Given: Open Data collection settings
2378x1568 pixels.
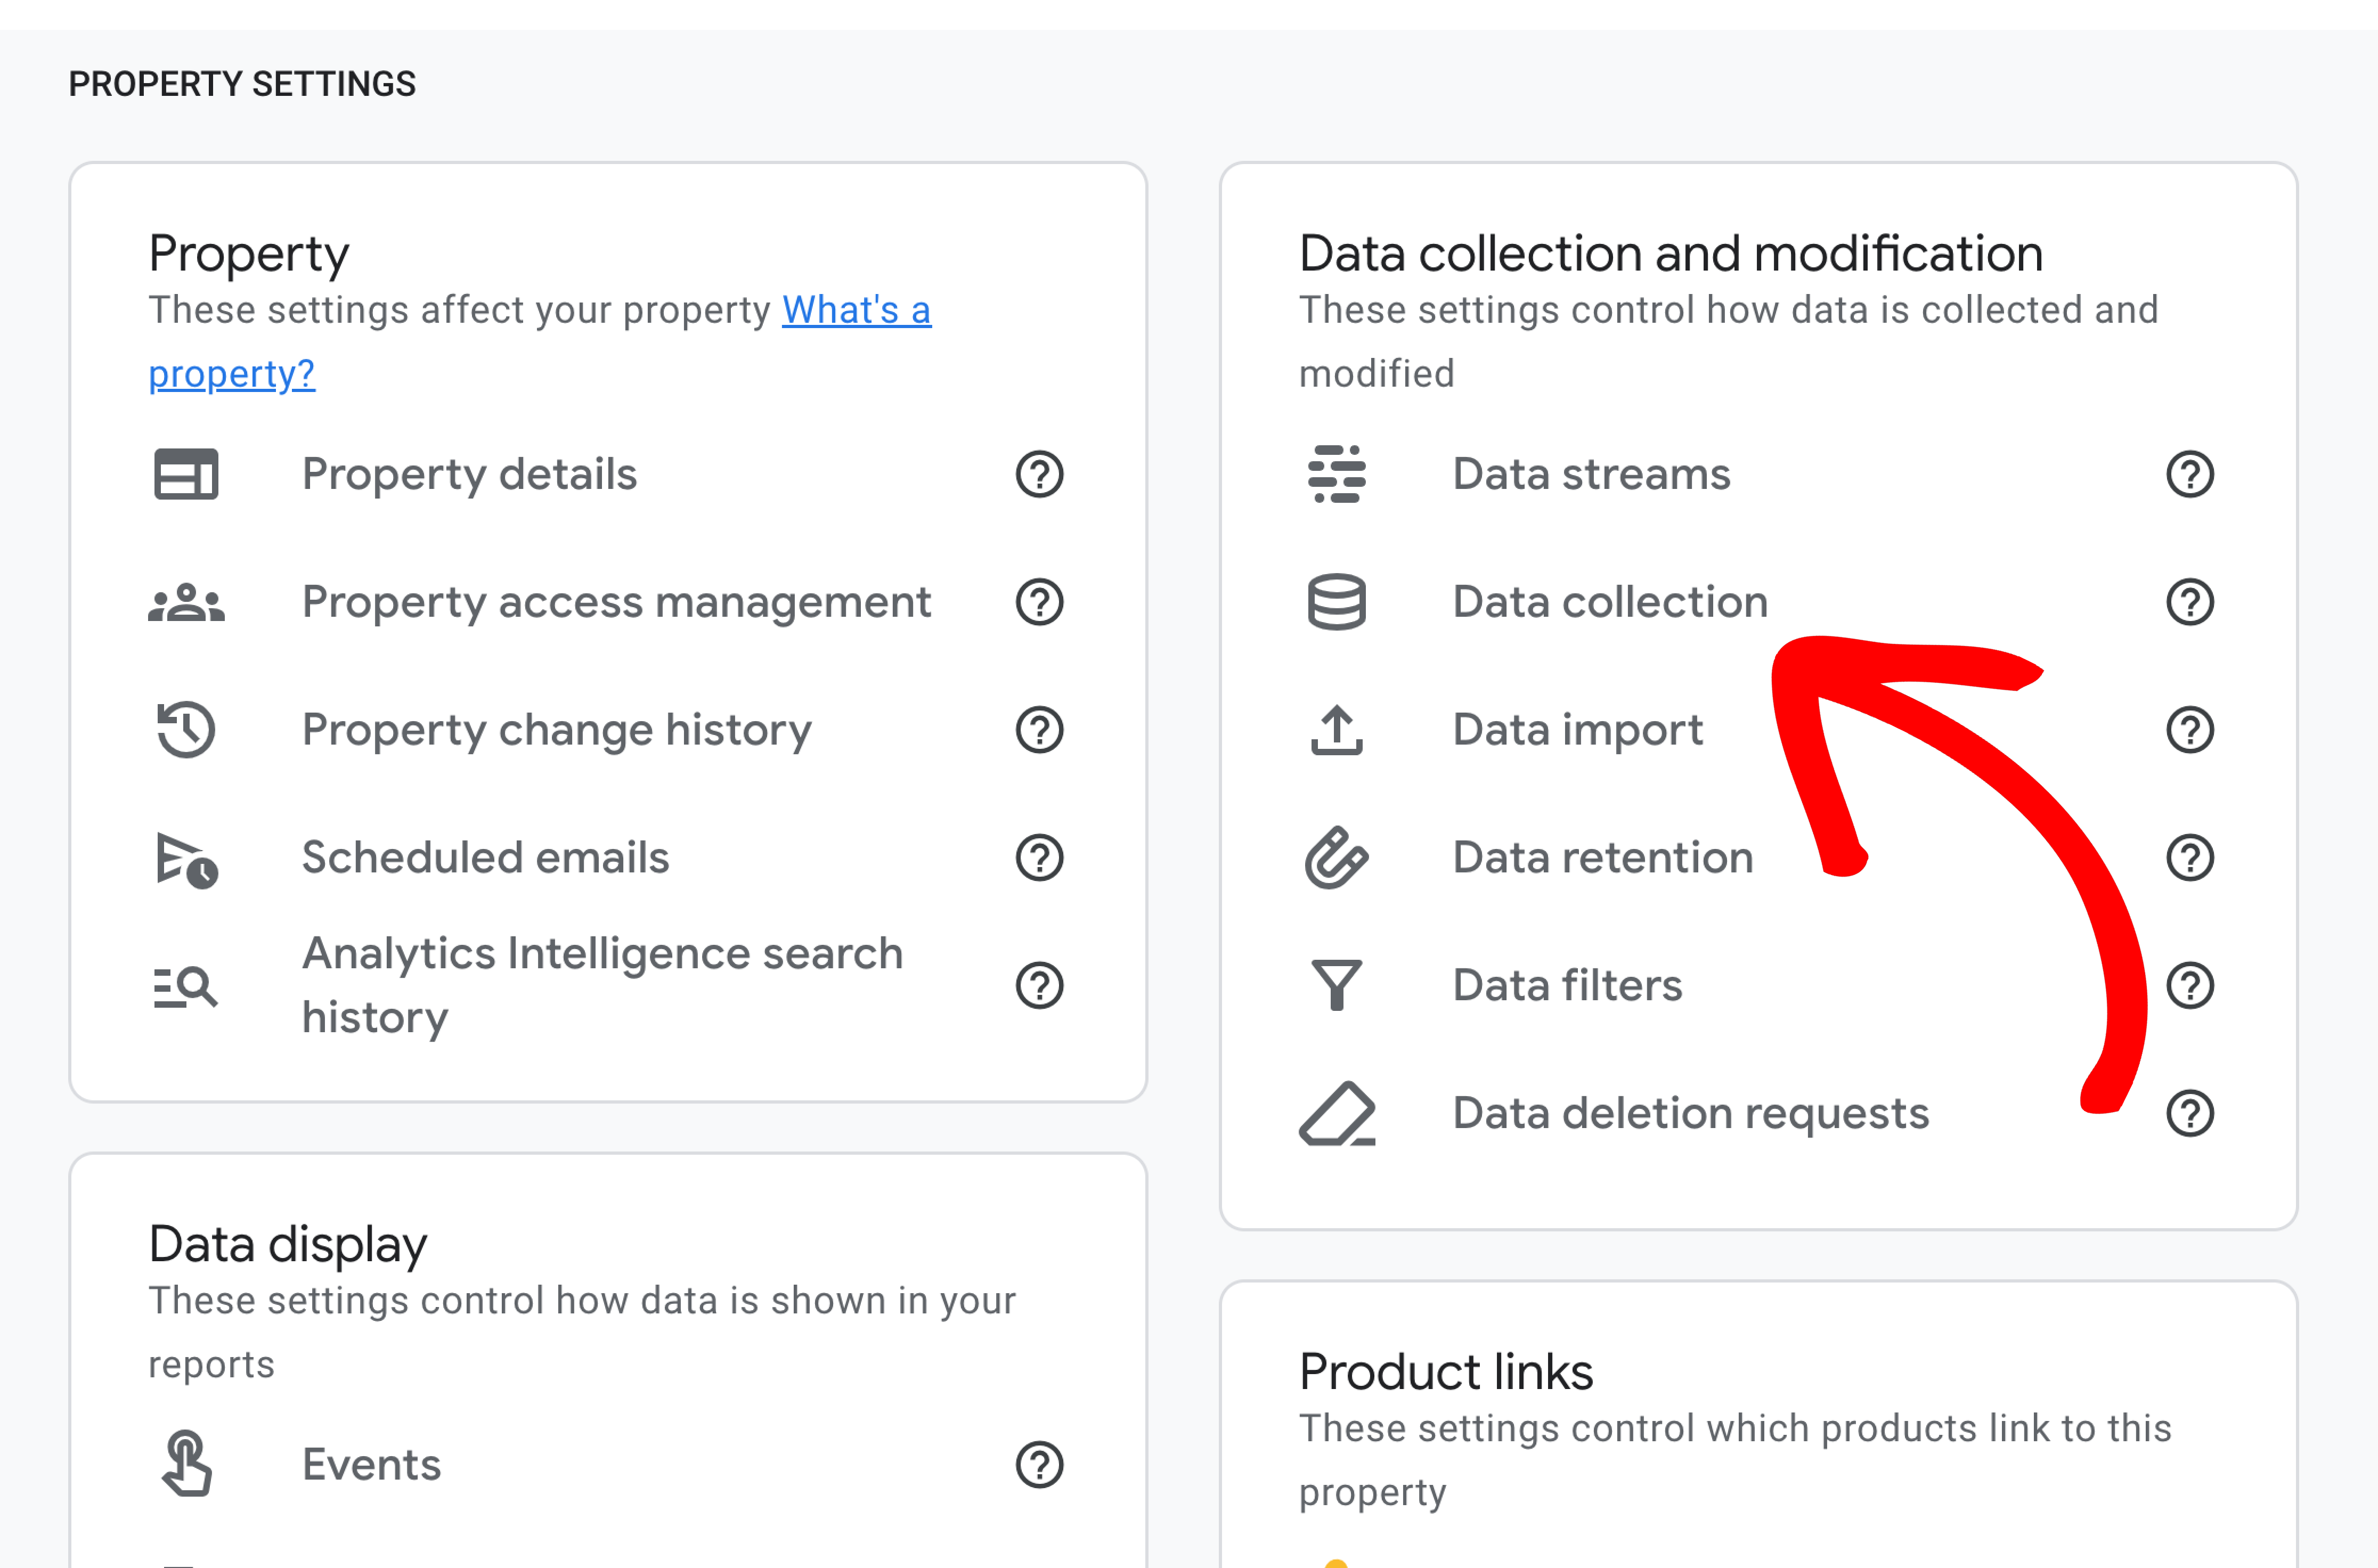Looking at the screenshot, I should (x=1609, y=602).
